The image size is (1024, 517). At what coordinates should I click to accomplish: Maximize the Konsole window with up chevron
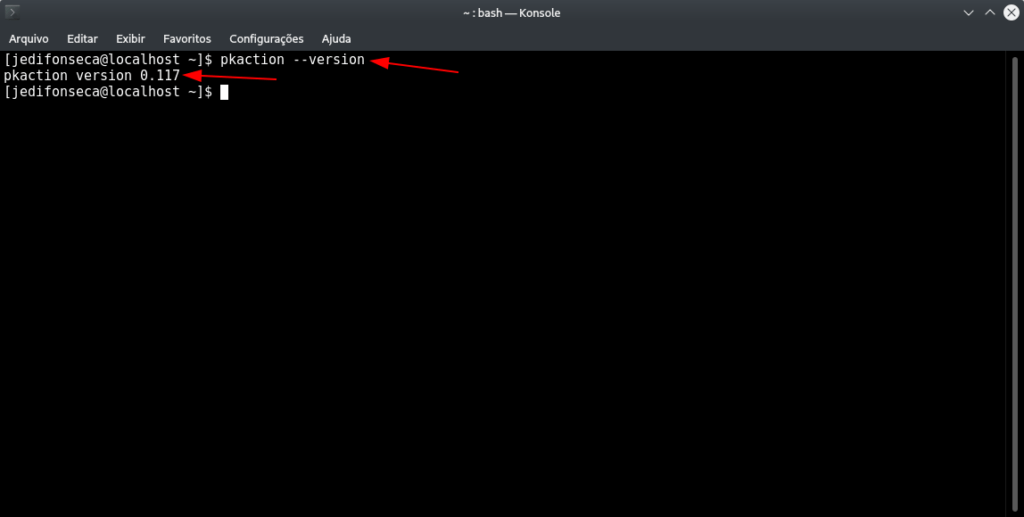(x=990, y=12)
